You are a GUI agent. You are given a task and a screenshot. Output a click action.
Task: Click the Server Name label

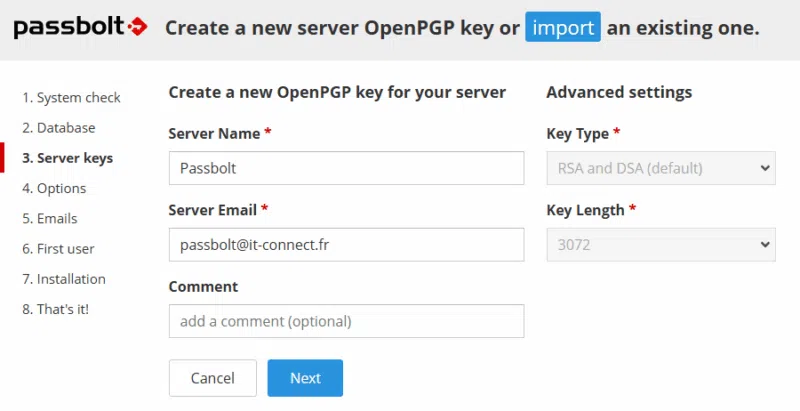[x=220, y=133]
